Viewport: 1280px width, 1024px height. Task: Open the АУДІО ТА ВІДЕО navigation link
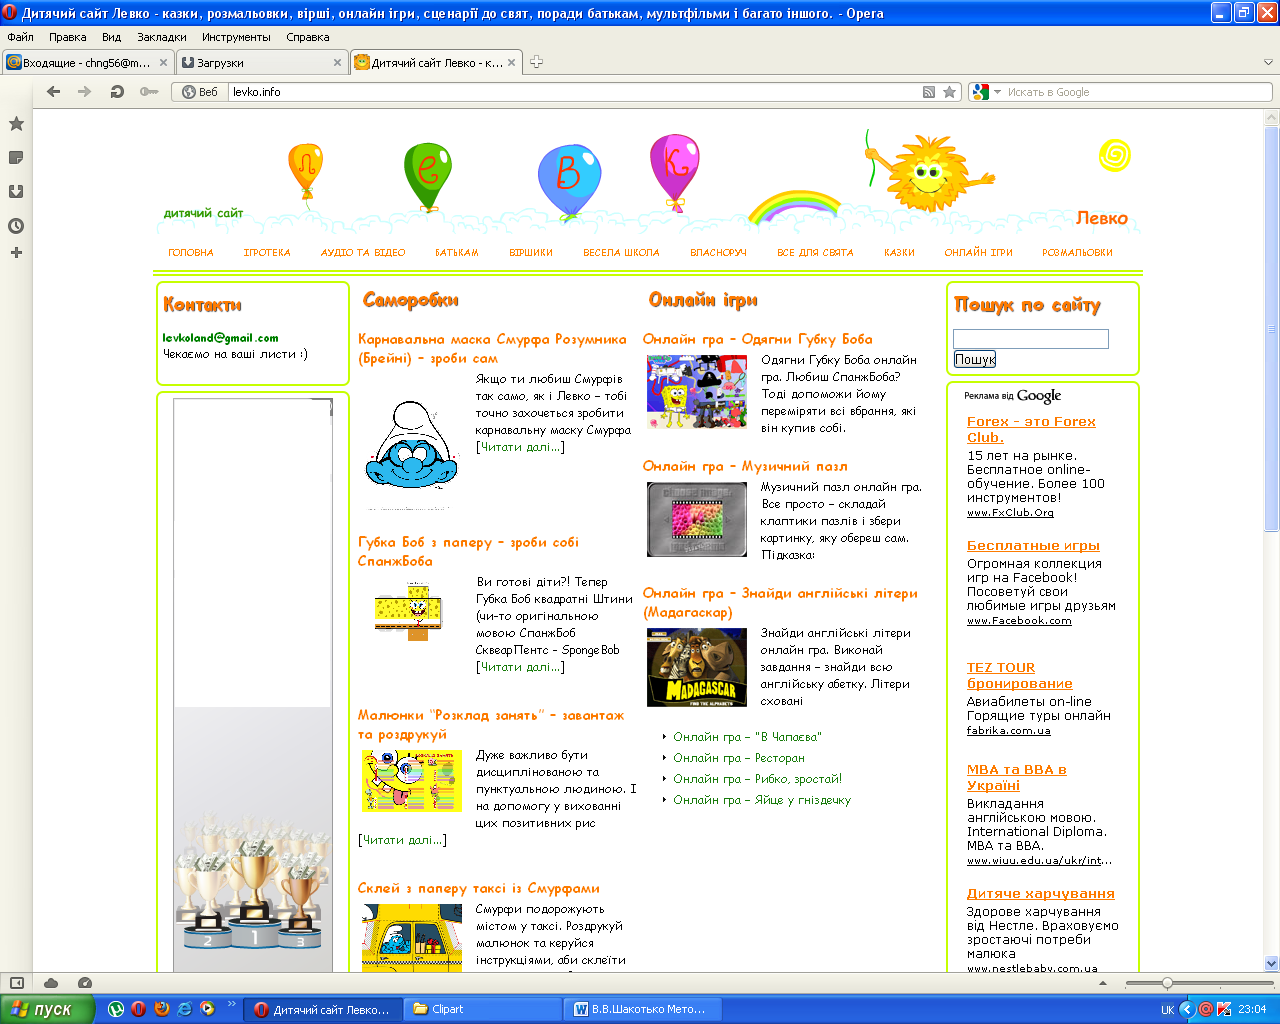(x=363, y=253)
